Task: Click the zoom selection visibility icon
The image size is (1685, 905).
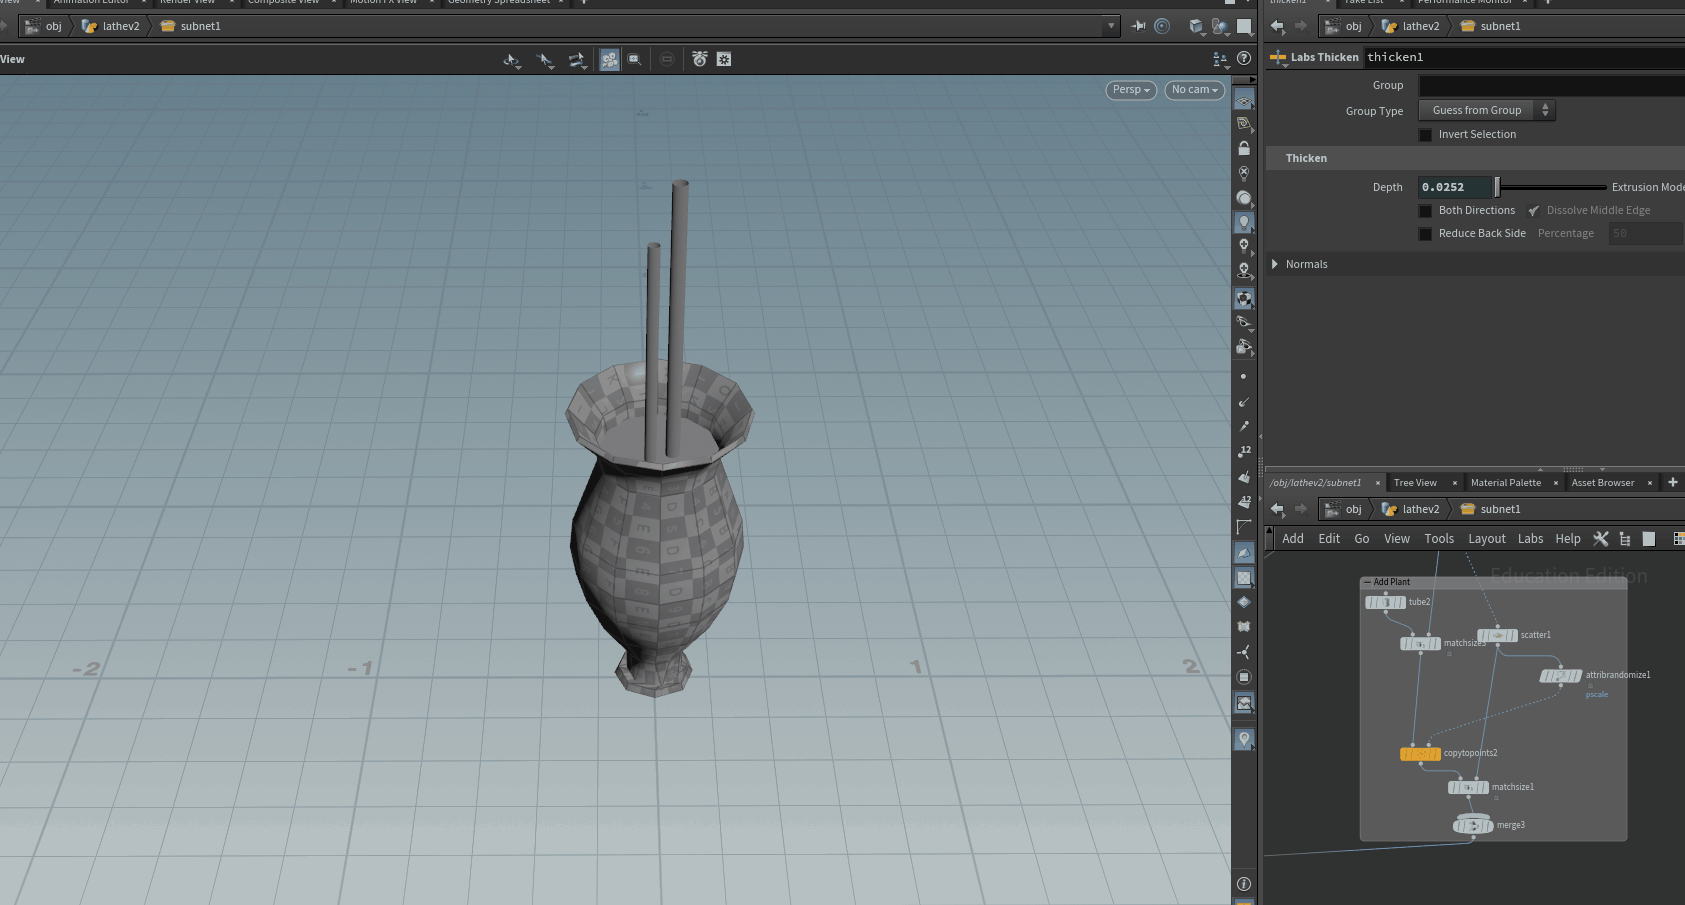Action: click(634, 60)
